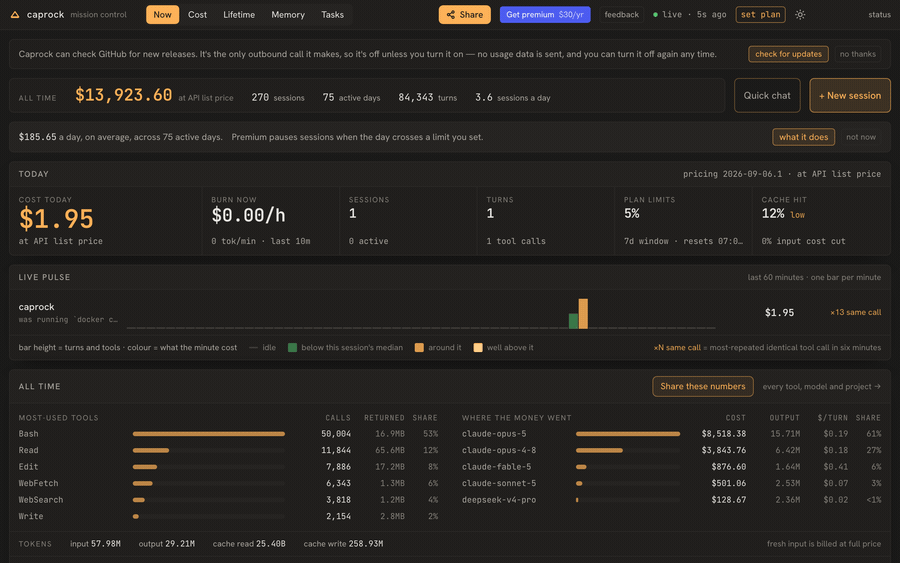Click the 5% plan limits value
Screen dimensions: 900x563
631,213
